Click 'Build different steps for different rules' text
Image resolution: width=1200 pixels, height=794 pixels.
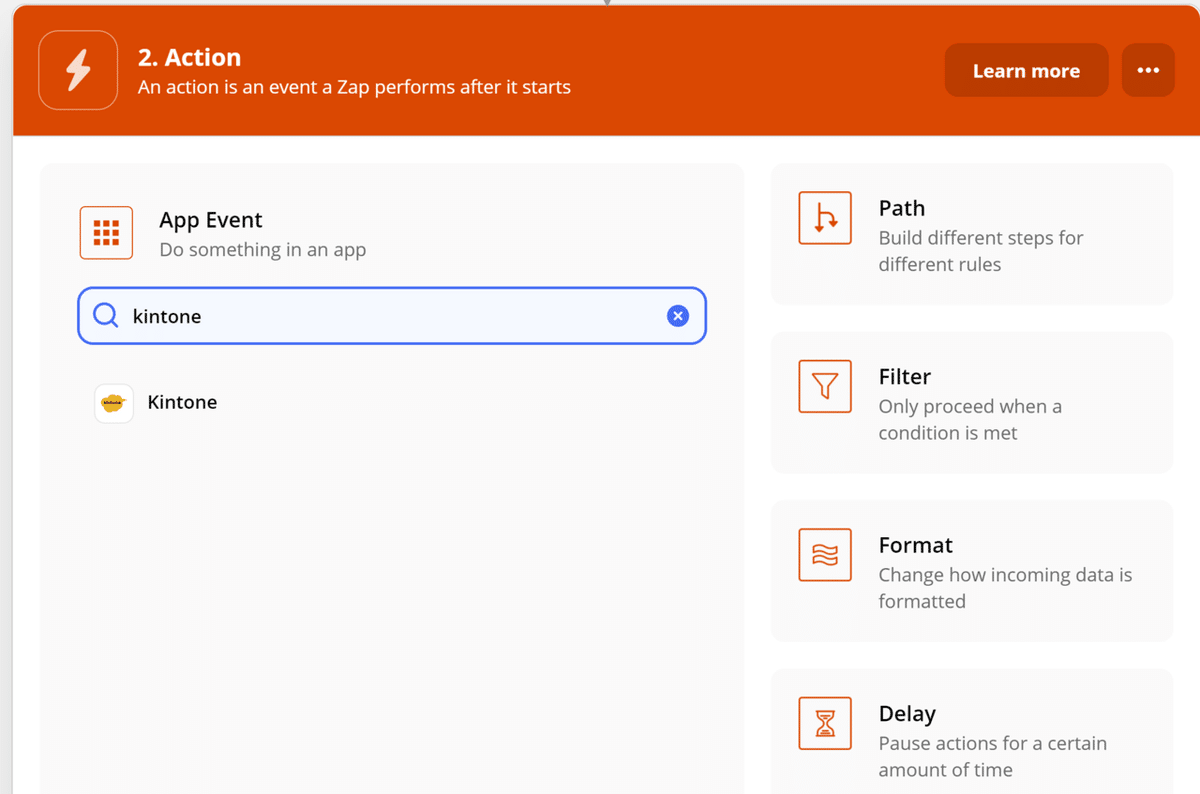(x=981, y=251)
